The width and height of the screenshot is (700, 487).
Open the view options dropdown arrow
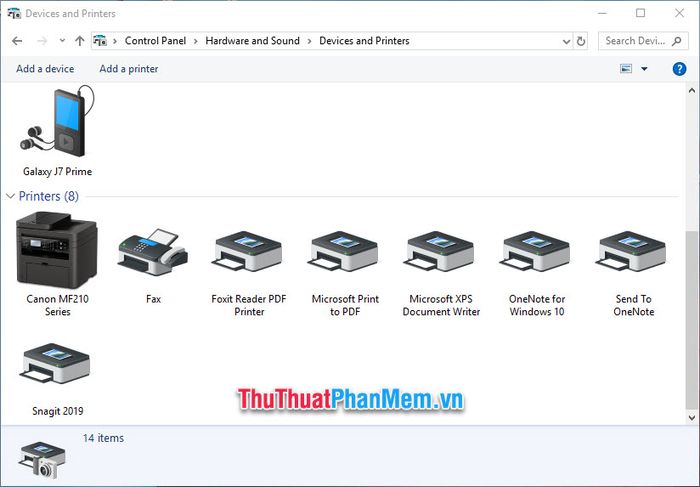[x=644, y=69]
